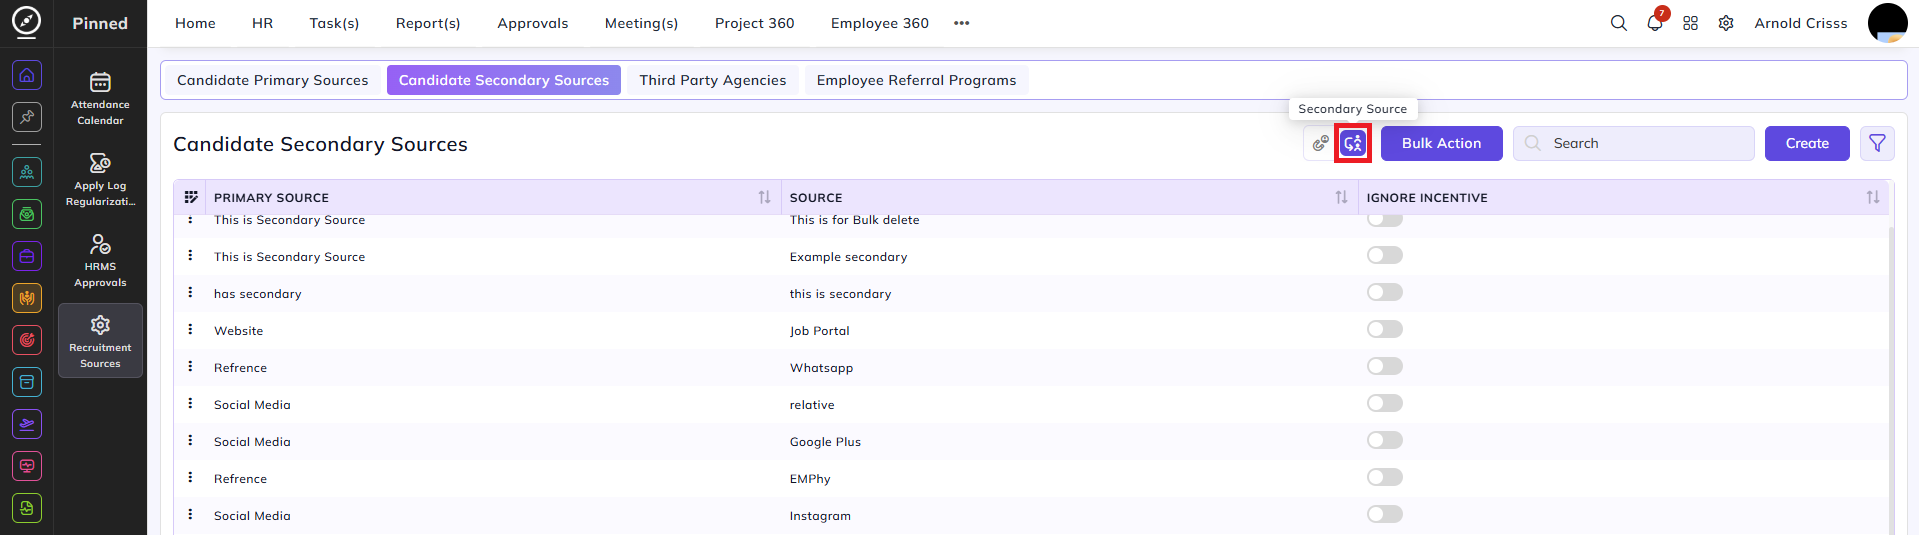The height and width of the screenshot is (535, 1919).
Task: Open Attendance Calendar pinned shortcut
Action: (100, 98)
